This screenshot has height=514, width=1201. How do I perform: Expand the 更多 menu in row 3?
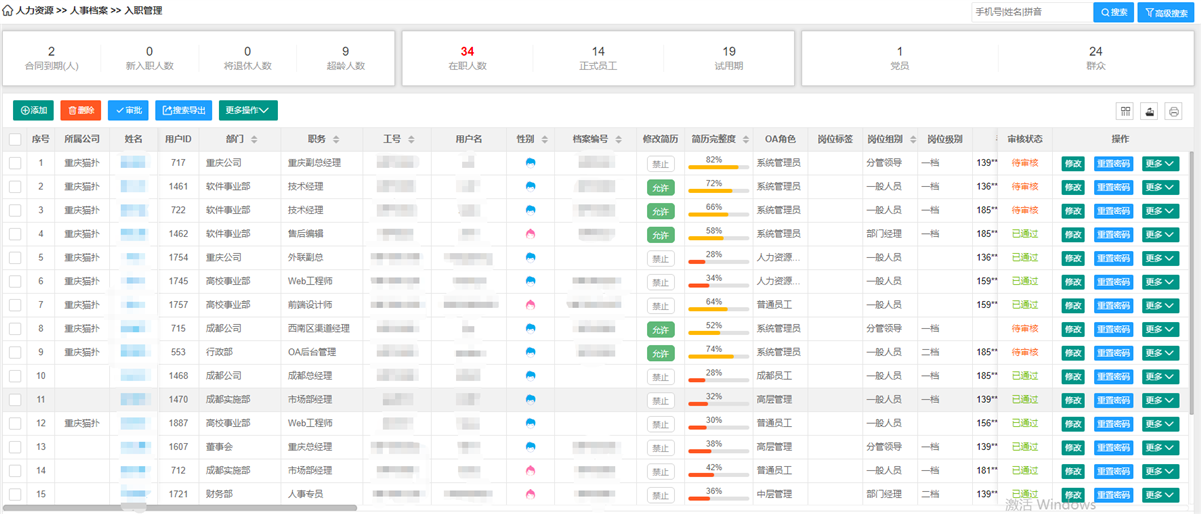(1161, 210)
